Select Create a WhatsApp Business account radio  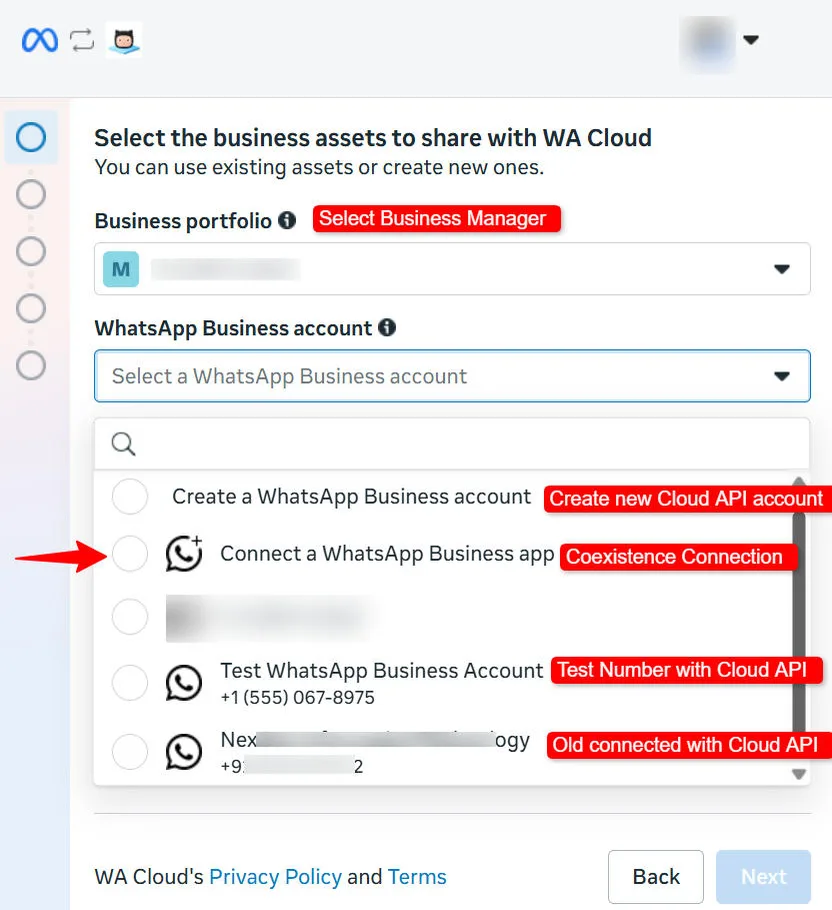130,497
